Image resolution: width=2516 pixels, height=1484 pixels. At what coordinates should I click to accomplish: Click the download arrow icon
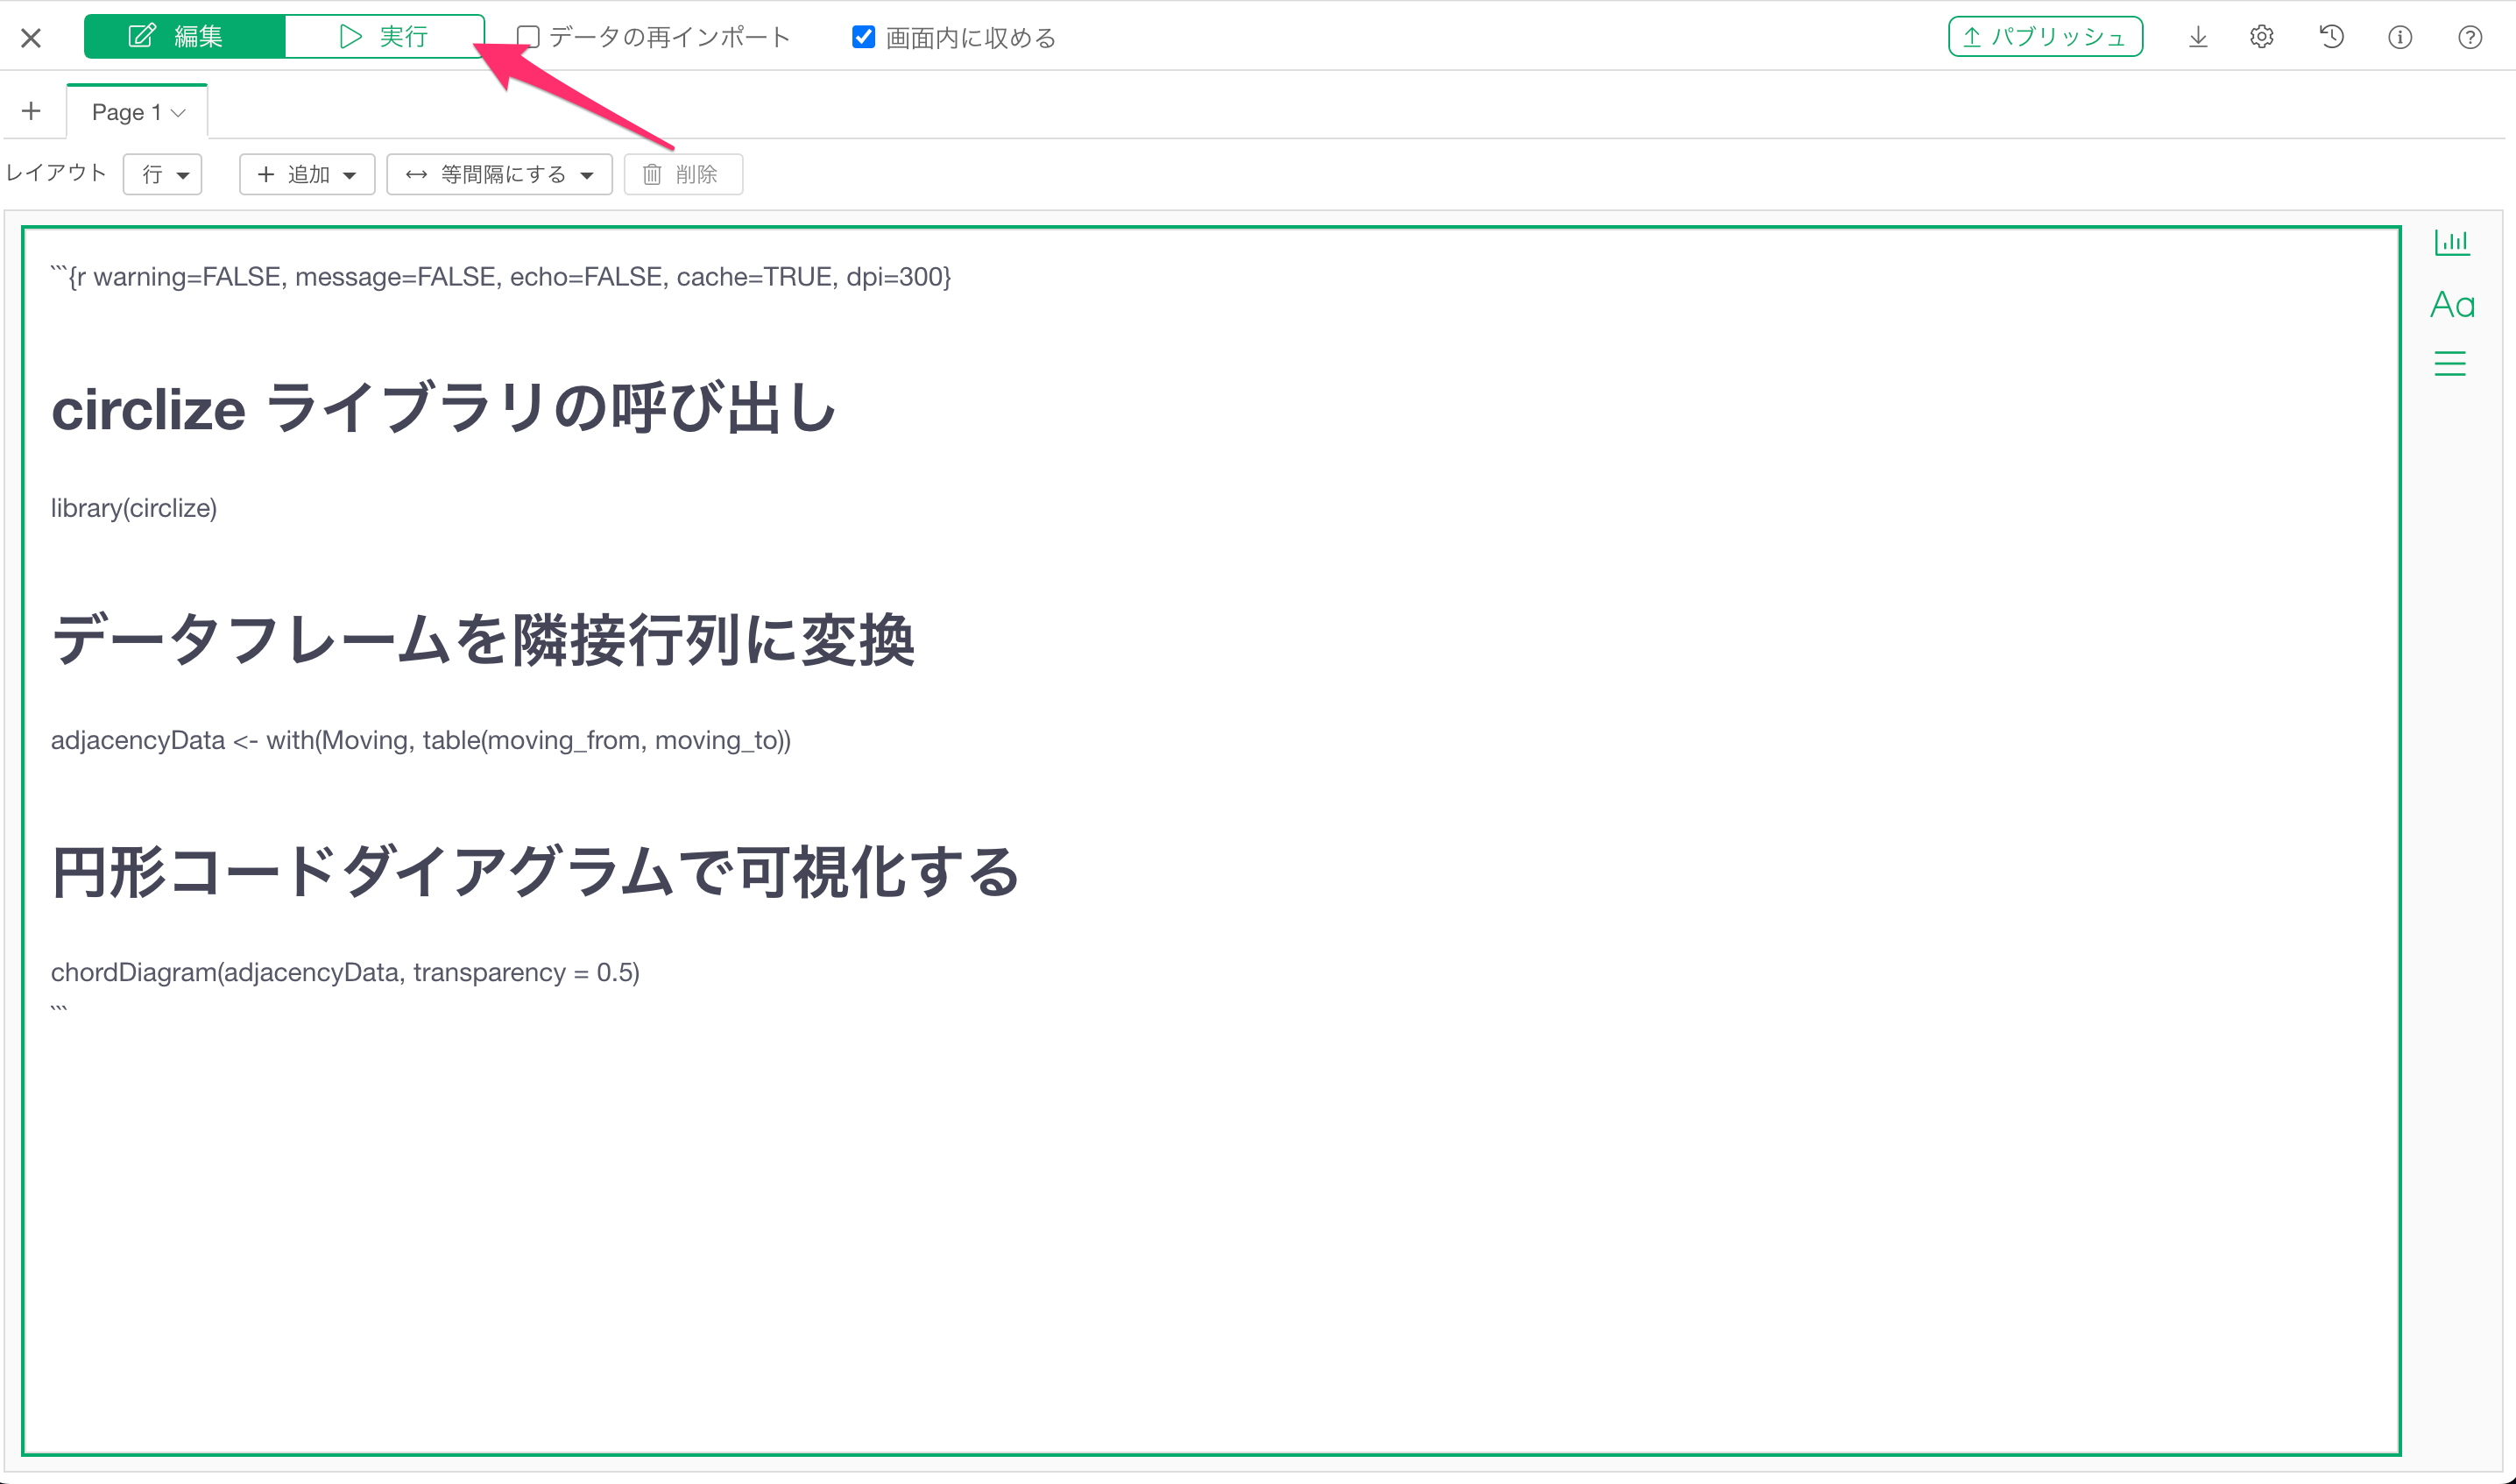coord(2197,37)
